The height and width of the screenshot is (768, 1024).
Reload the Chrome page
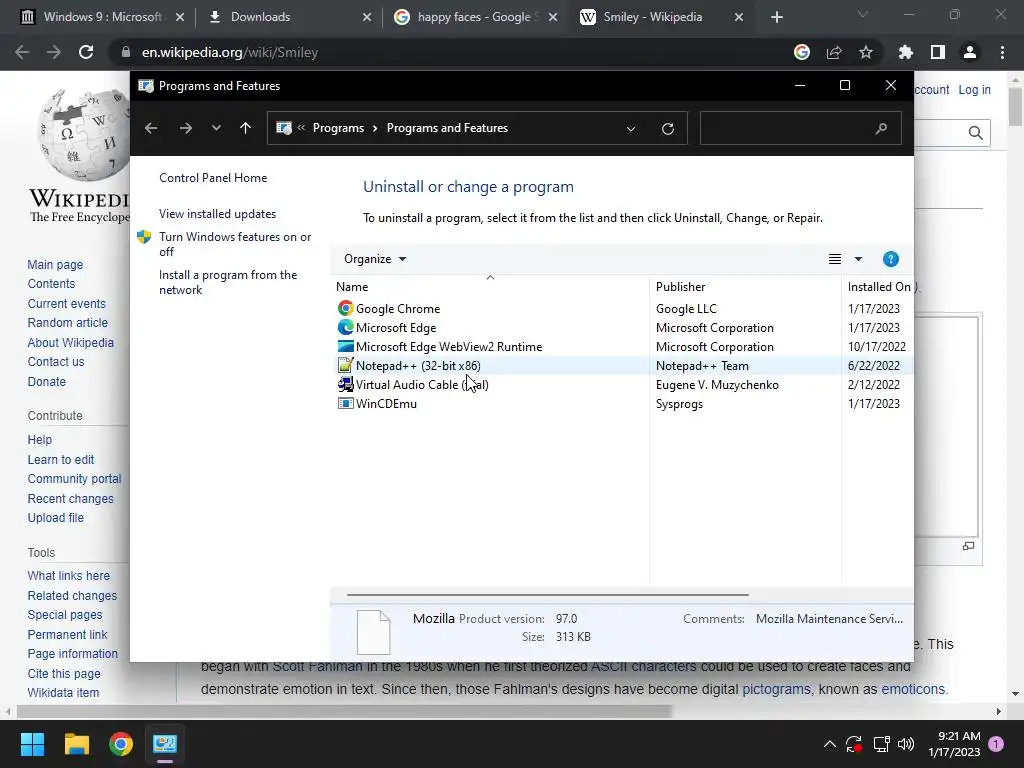coord(86,52)
